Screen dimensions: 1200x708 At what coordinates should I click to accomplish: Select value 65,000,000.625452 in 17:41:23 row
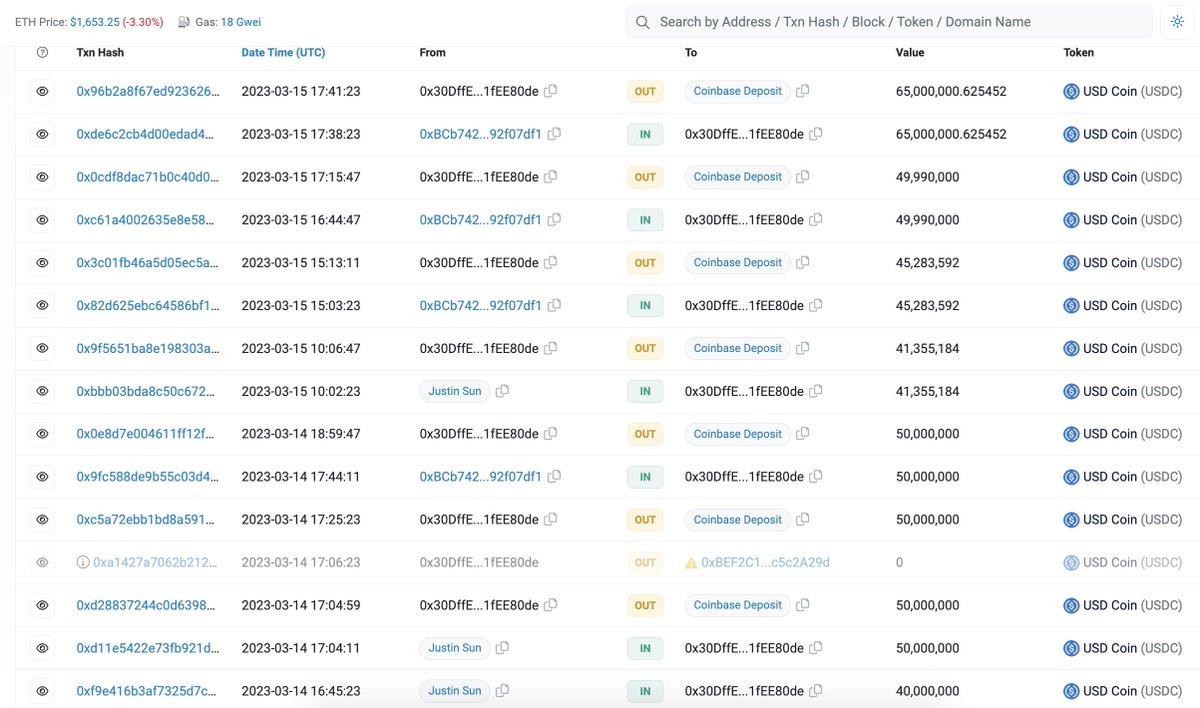point(951,91)
